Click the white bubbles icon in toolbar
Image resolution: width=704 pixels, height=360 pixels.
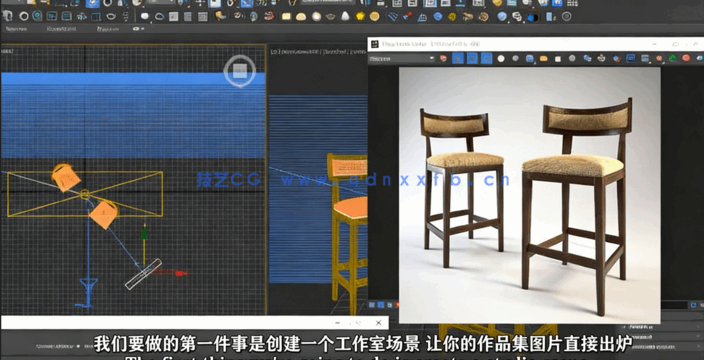[x=517, y=17]
